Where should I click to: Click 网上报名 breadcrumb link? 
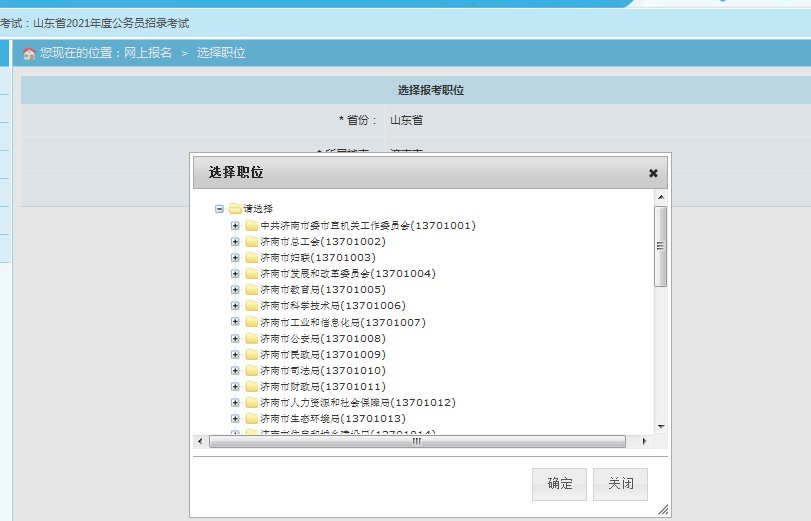(x=148, y=53)
